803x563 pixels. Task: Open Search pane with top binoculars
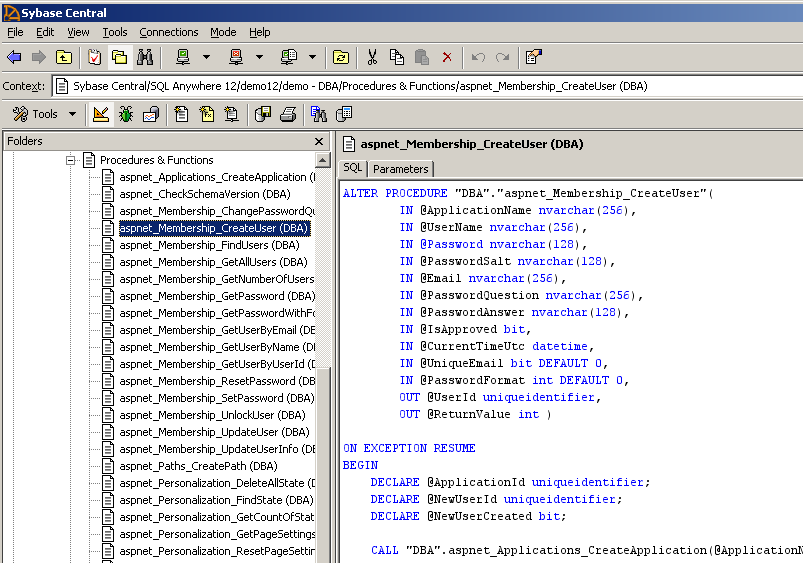click(145, 57)
